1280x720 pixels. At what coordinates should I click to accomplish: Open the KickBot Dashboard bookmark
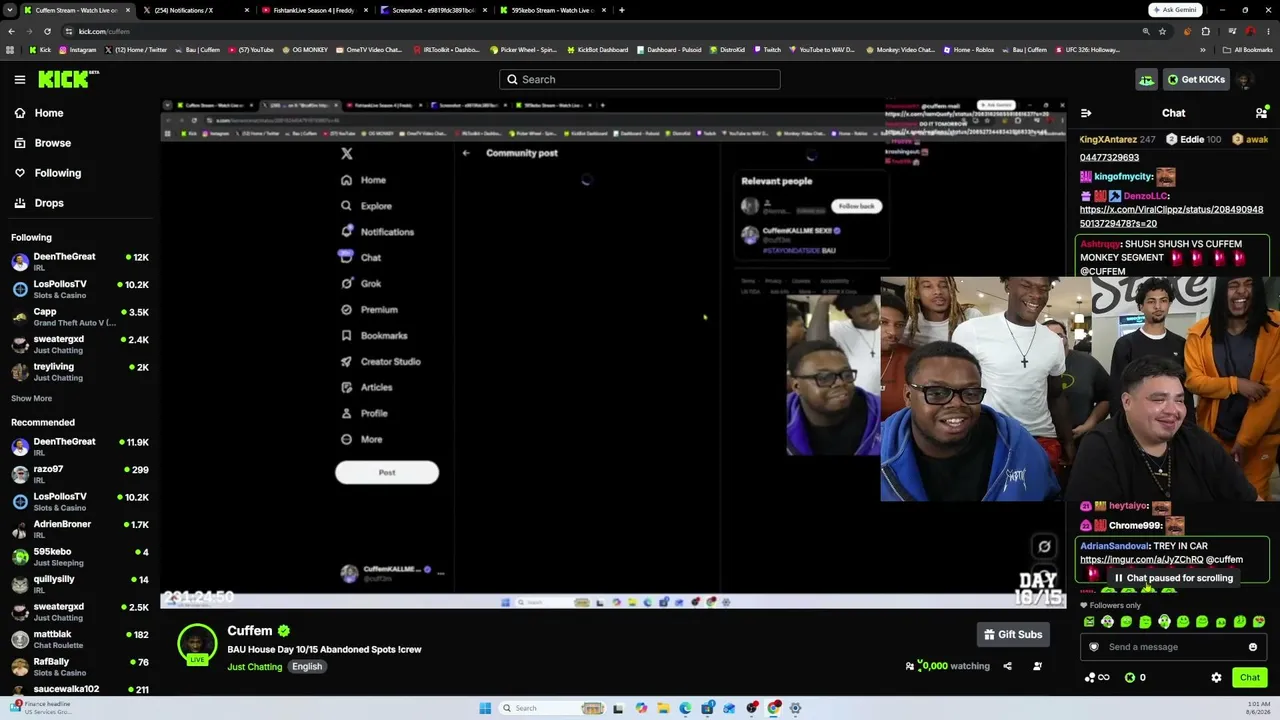tap(597, 49)
